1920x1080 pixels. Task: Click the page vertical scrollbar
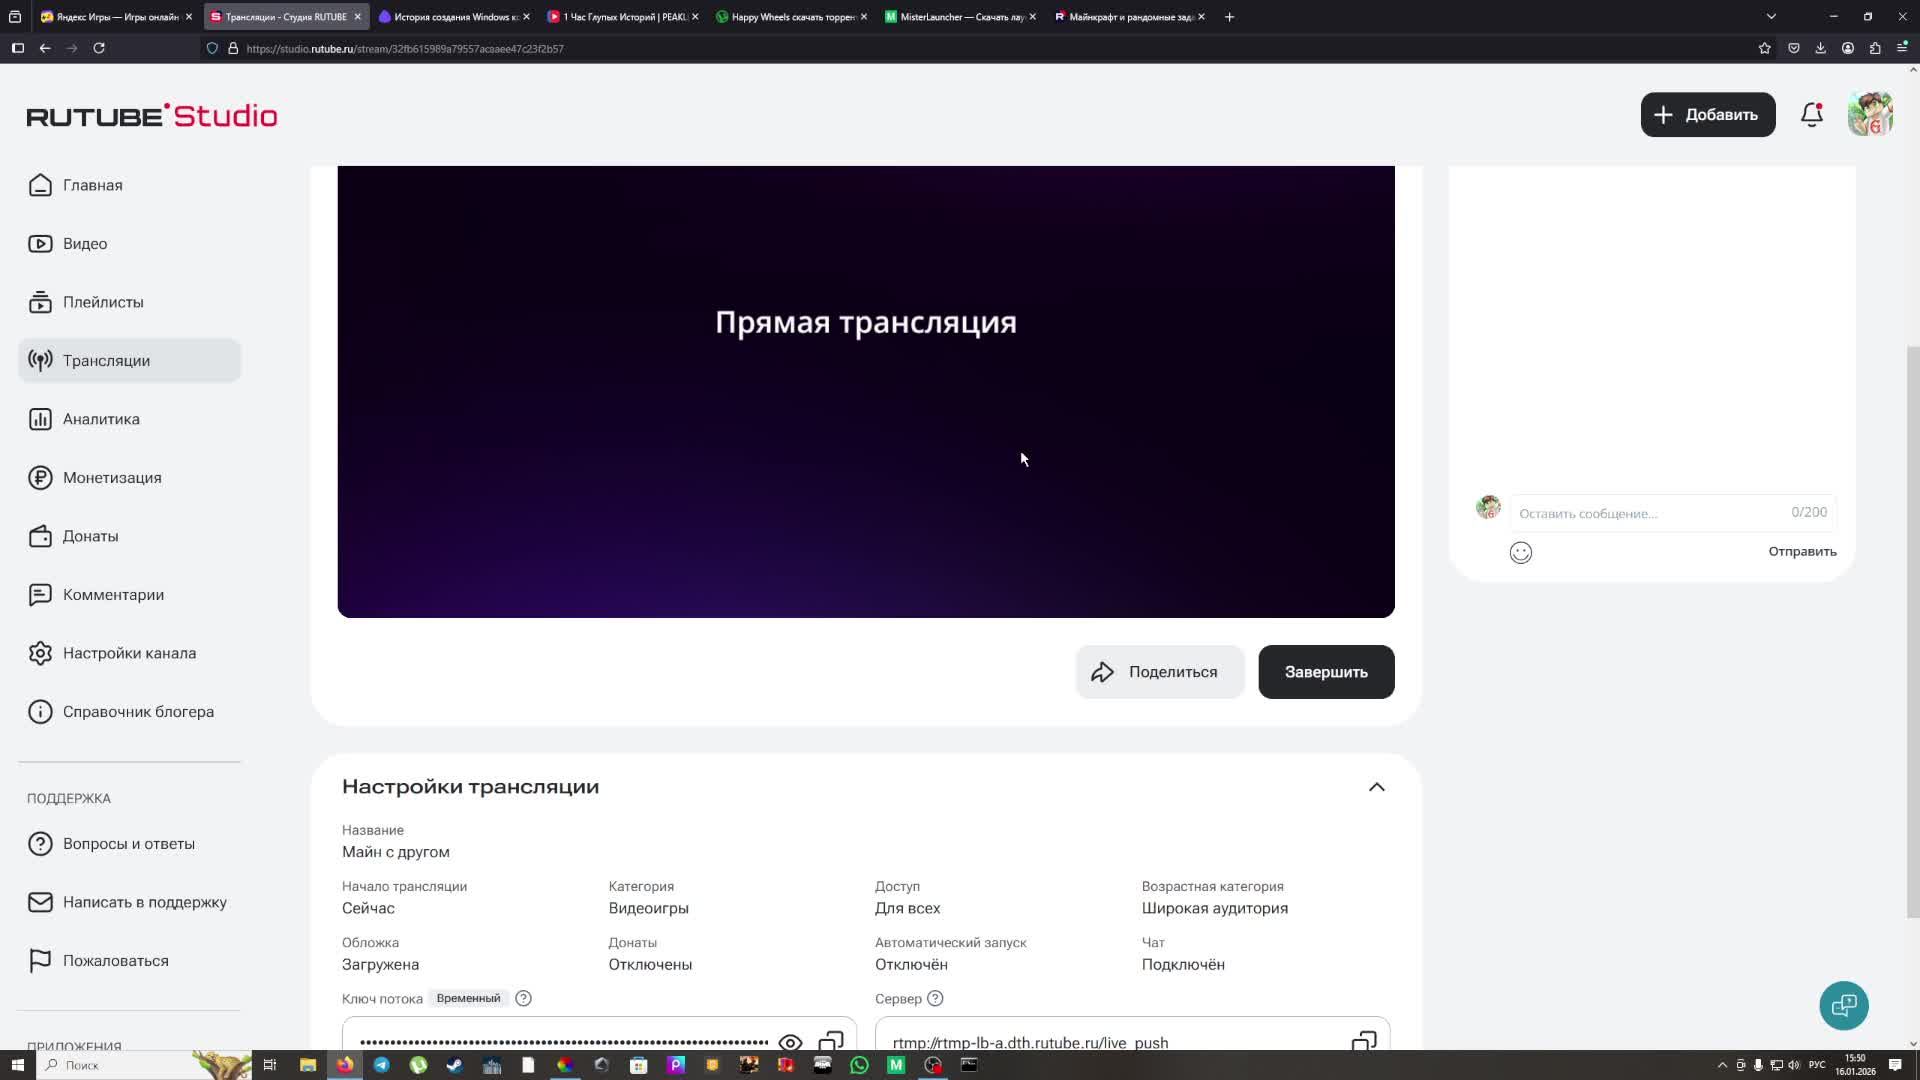1913,630
